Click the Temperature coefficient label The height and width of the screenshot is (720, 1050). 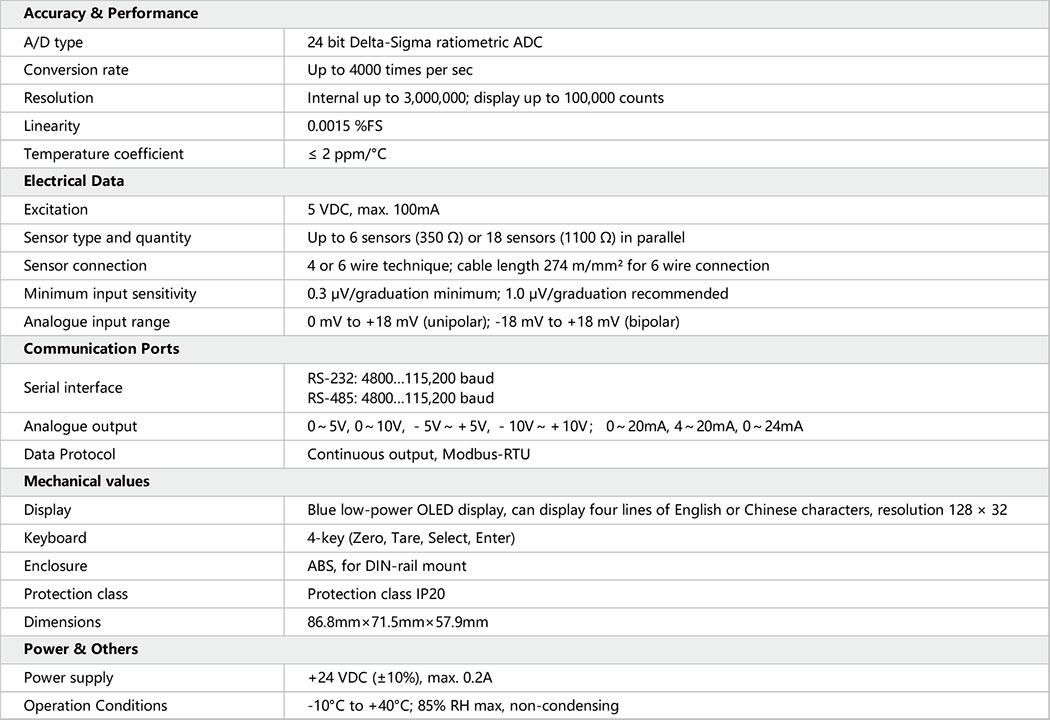103,154
